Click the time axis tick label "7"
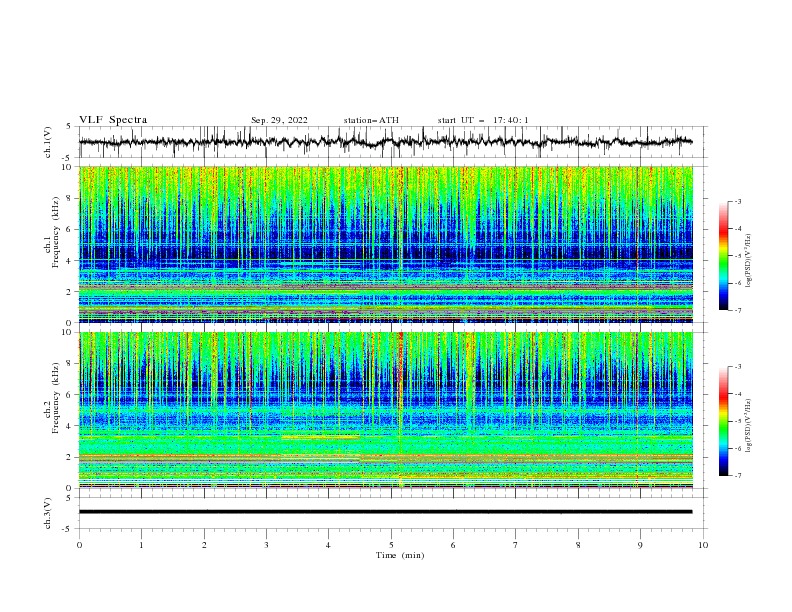The width and height of the screenshot is (792, 612). point(516,545)
